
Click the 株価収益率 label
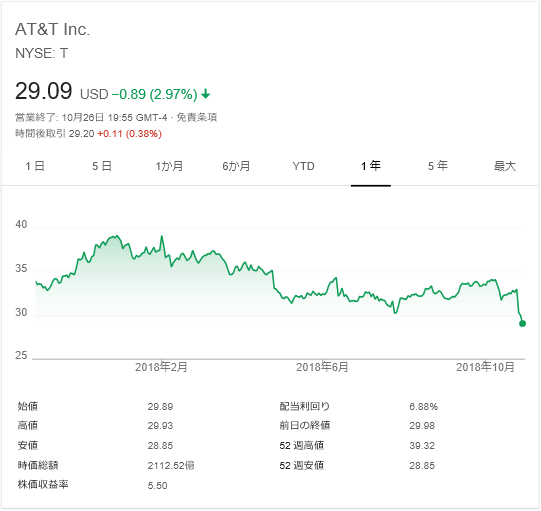pyautogui.click(x=43, y=485)
